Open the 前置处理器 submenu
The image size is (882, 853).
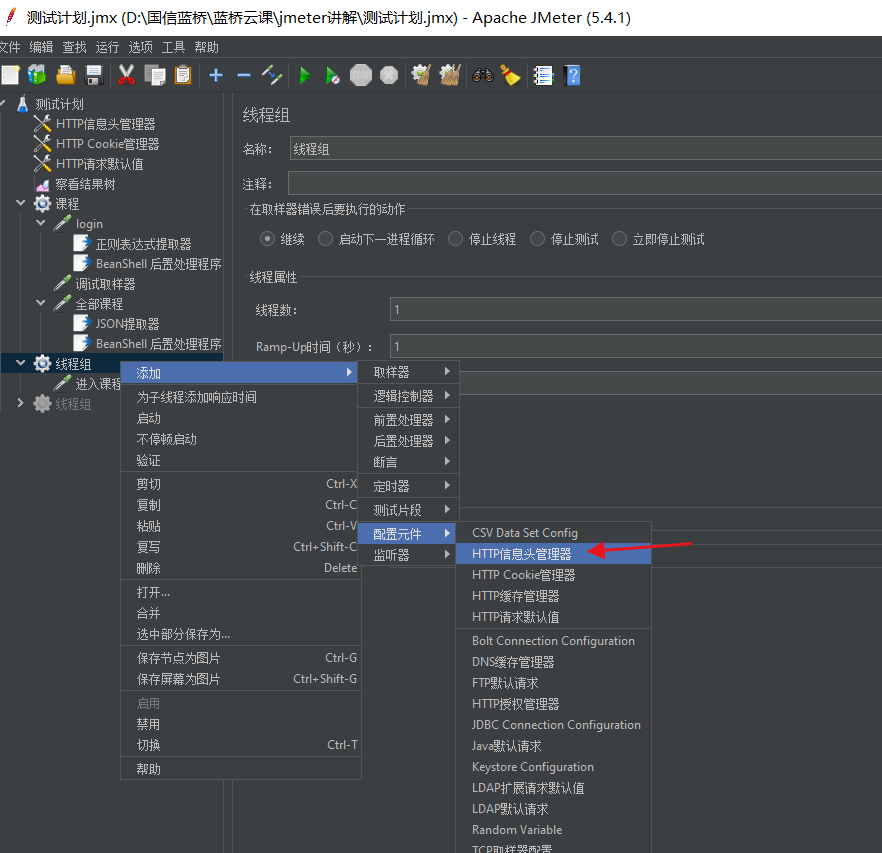click(x=409, y=420)
